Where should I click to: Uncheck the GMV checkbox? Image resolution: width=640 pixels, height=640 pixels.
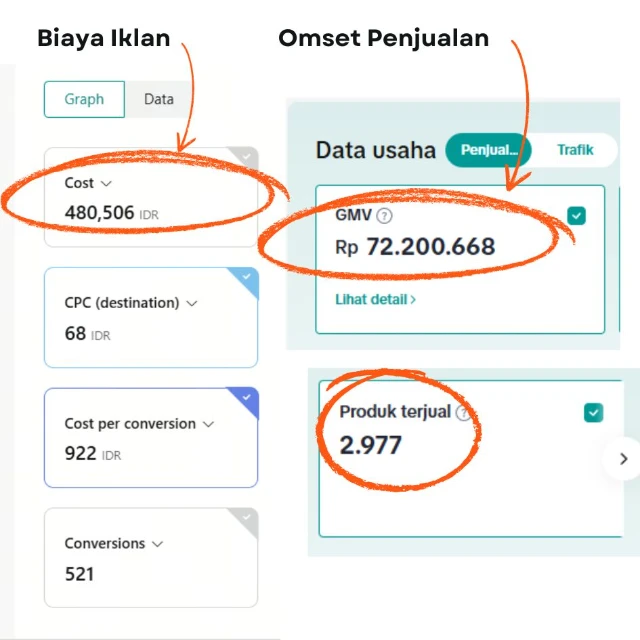tap(576, 215)
